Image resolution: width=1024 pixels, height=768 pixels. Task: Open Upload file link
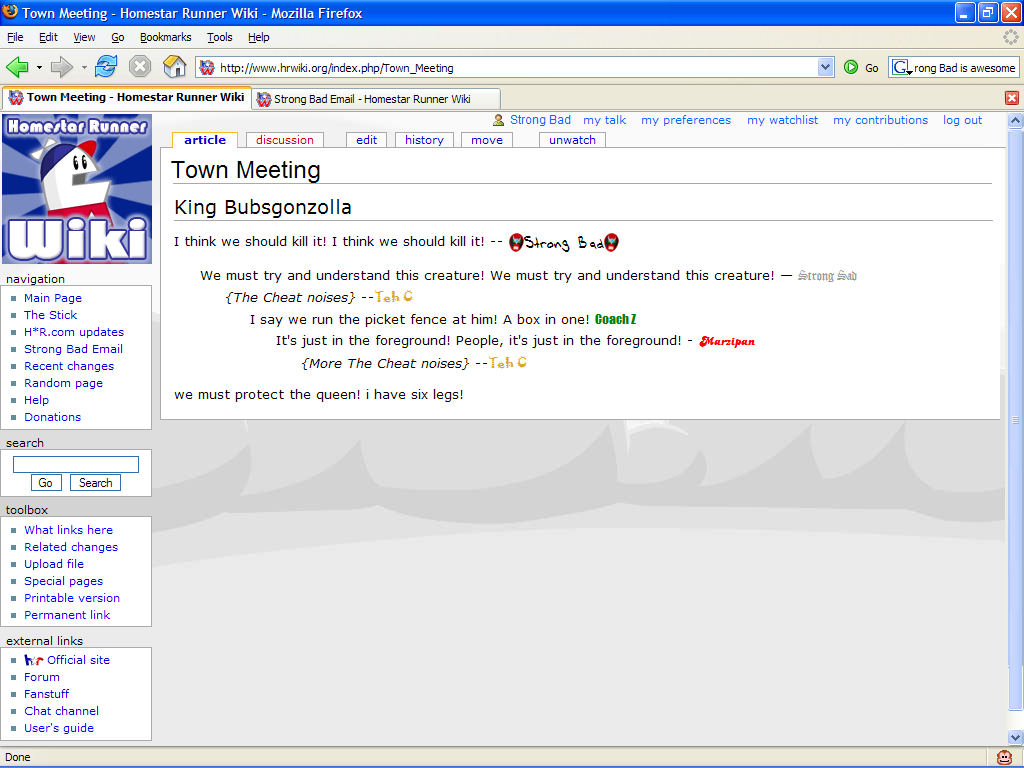pyautogui.click(x=54, y=564)
